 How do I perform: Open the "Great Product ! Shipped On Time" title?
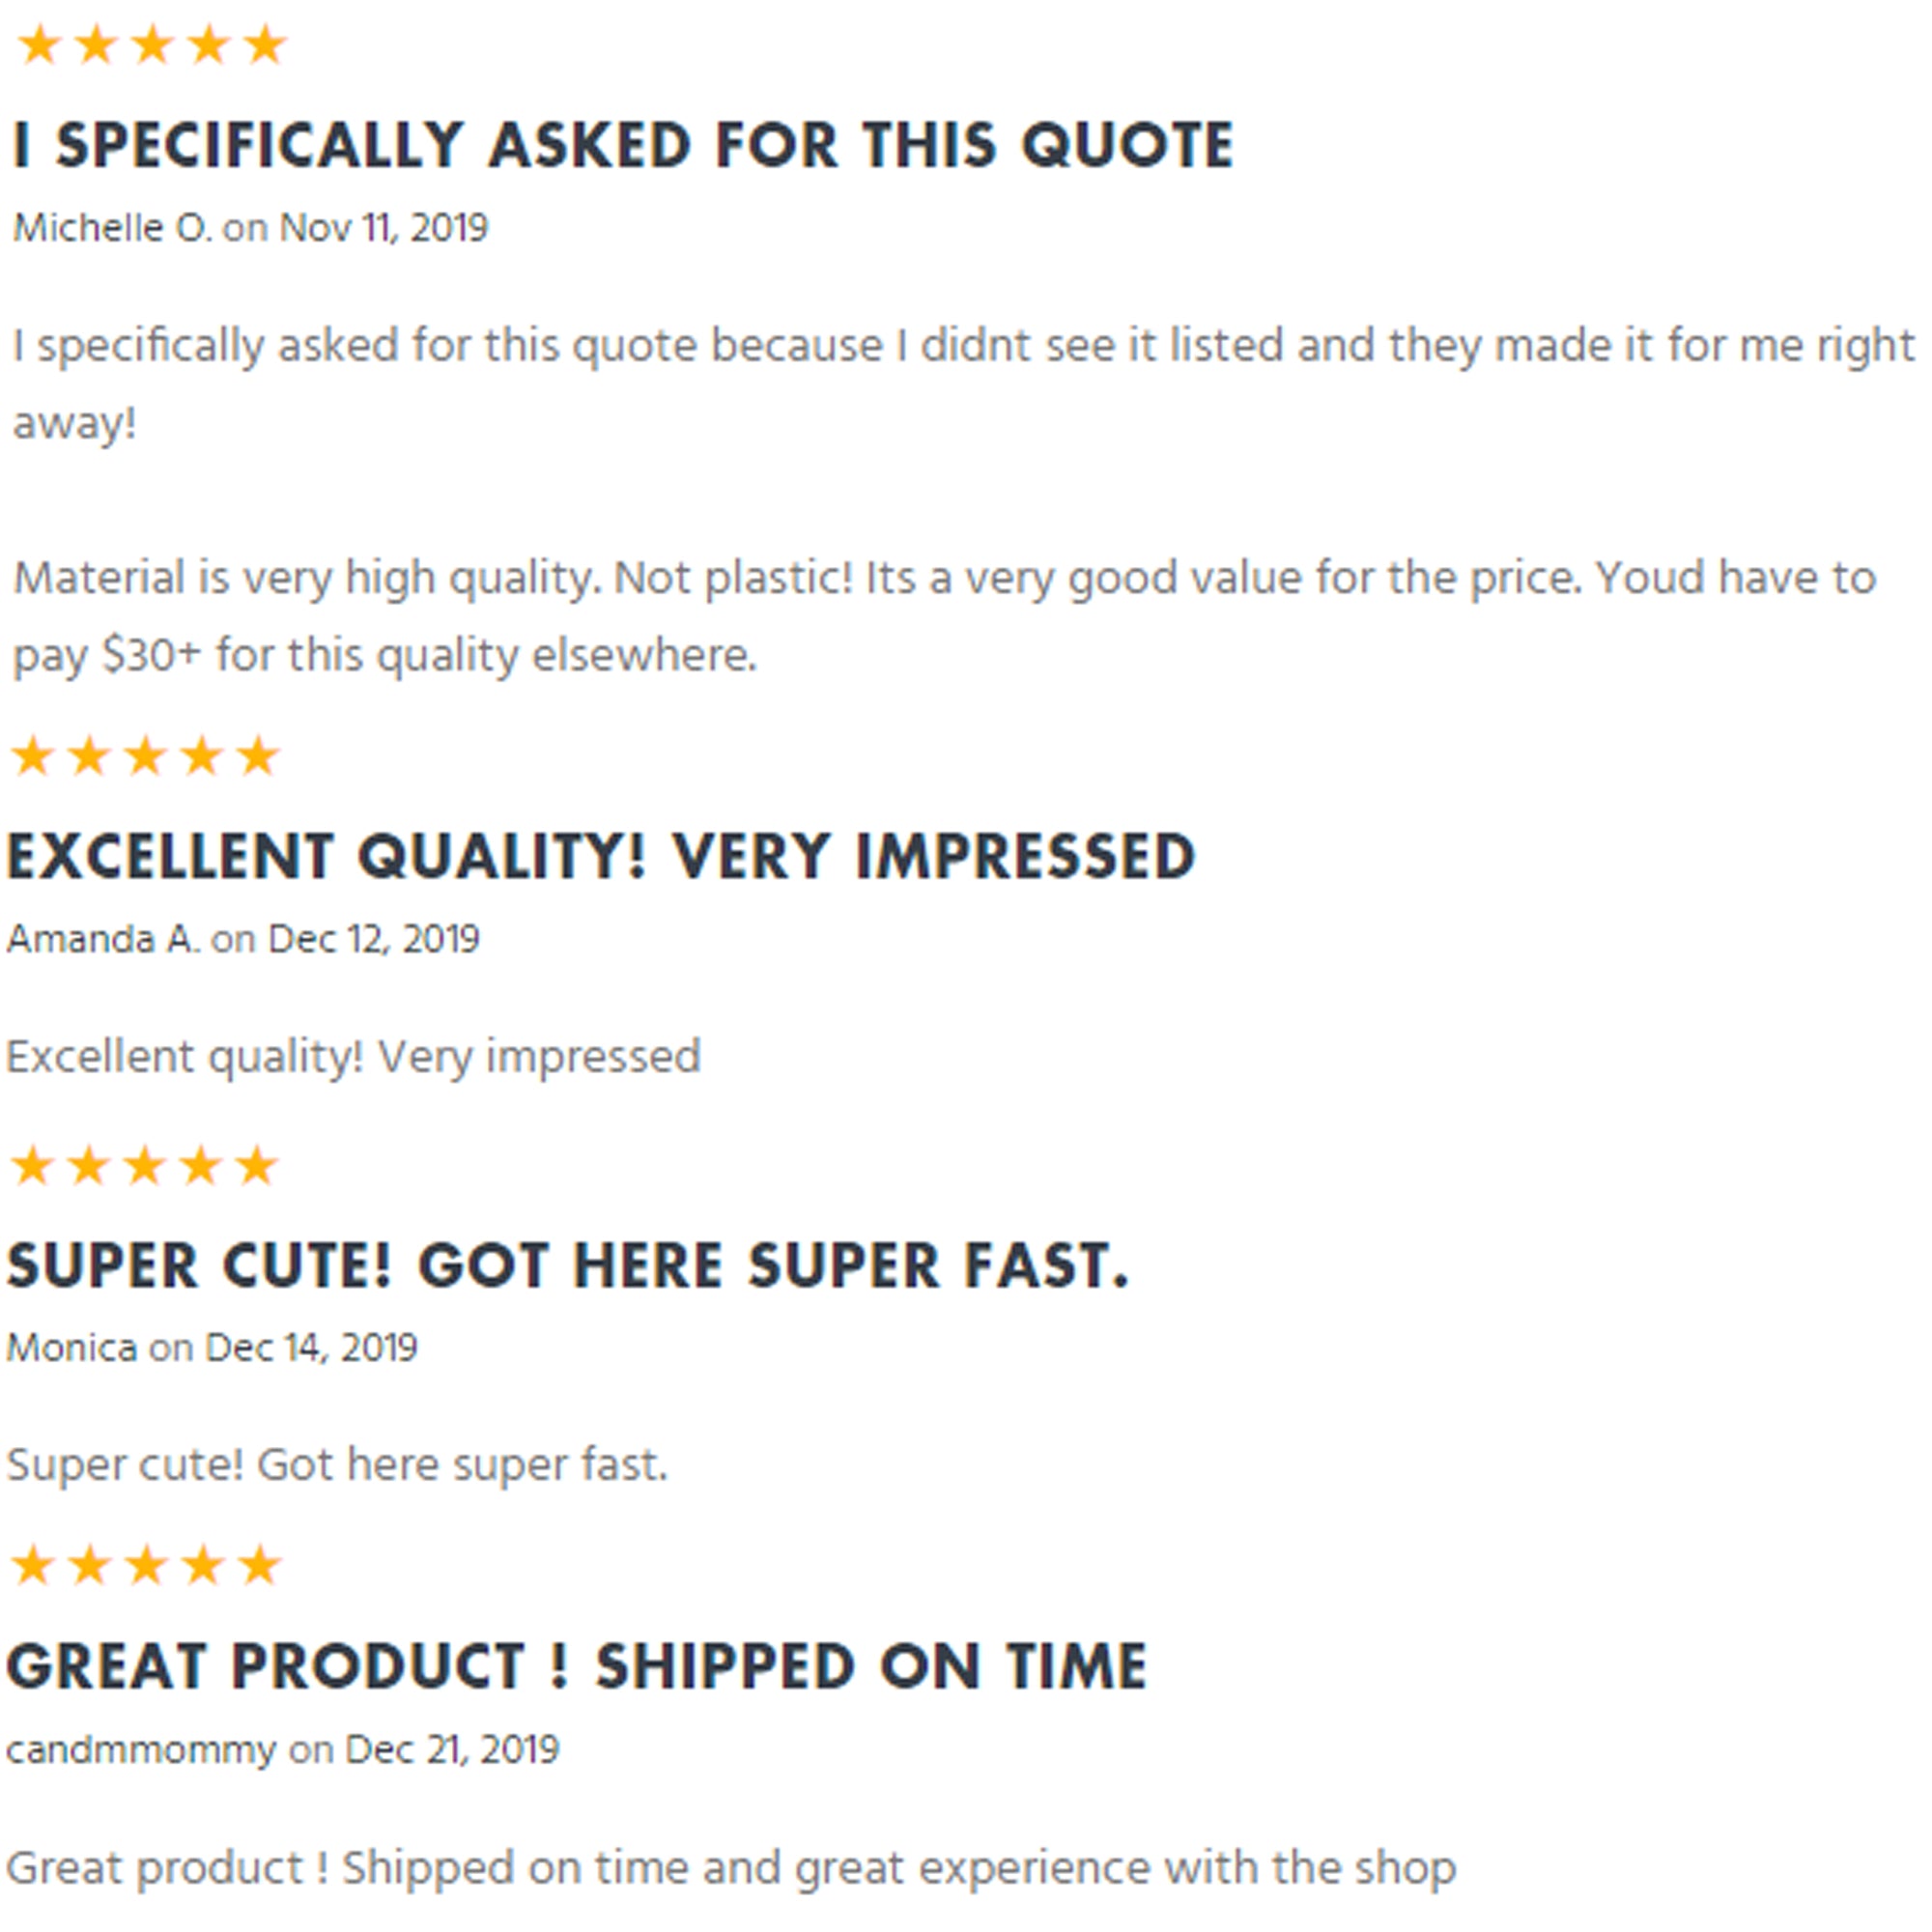pyautogui.click(x=576, y=1667)
